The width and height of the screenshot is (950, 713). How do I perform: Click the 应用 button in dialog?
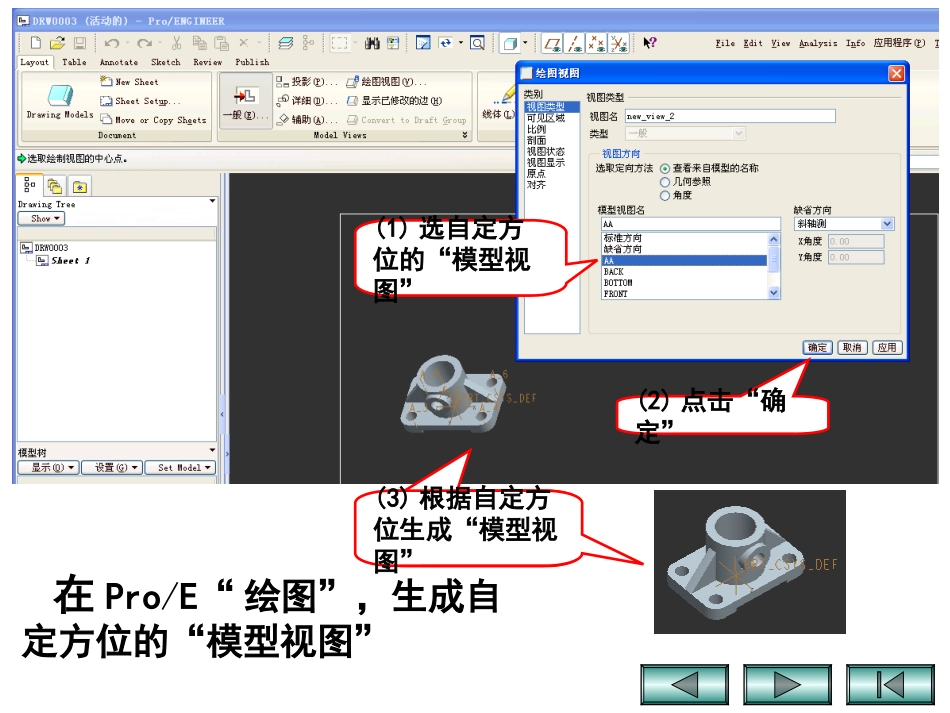(x=887, y=348)
